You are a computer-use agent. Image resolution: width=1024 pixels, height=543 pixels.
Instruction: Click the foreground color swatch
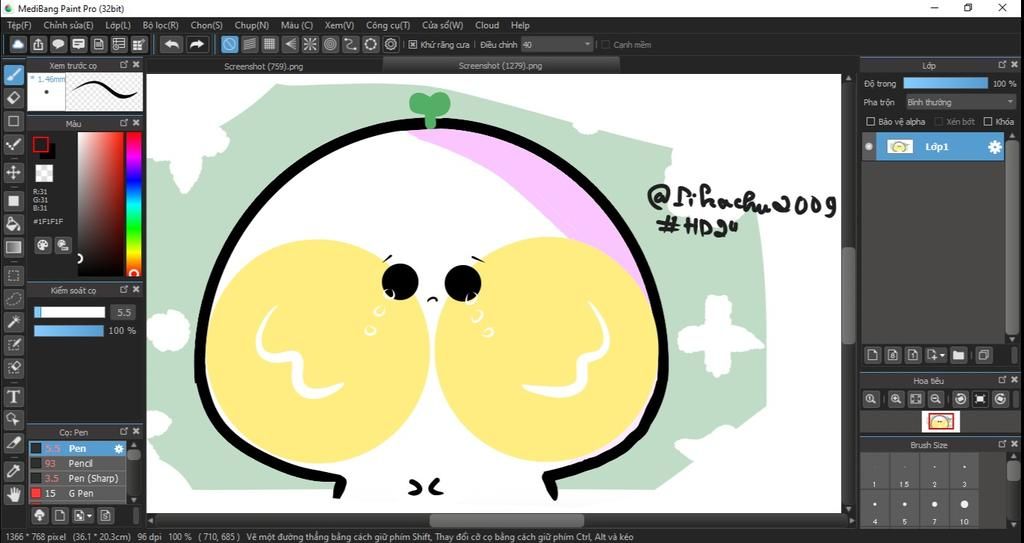[41, 144]
